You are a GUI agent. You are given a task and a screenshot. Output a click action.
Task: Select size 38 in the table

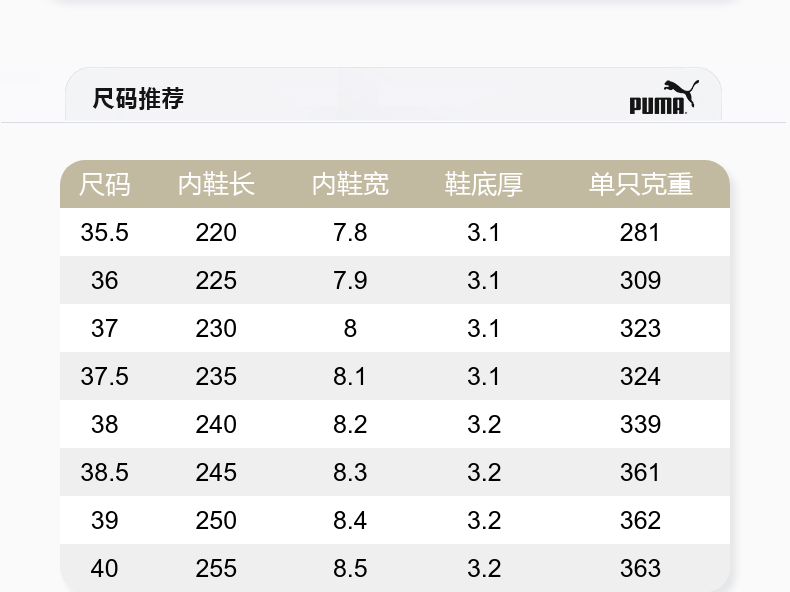click(105, 424)
